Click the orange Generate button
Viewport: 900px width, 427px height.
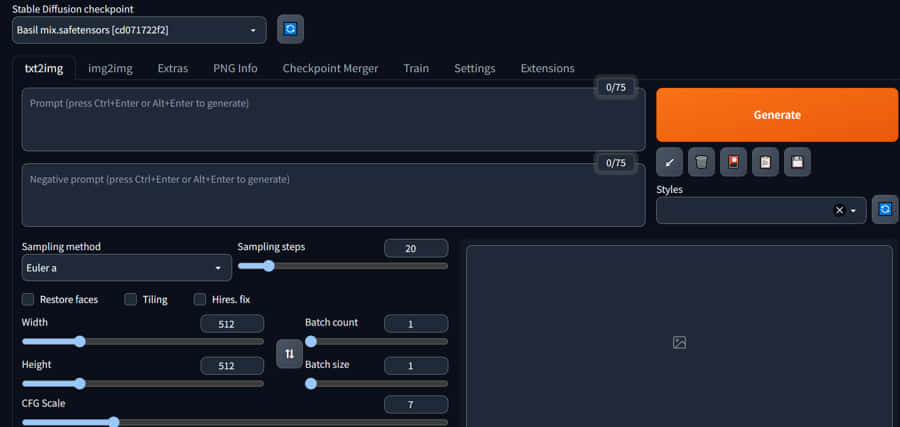pyautogui.click(x=777, y=115)
